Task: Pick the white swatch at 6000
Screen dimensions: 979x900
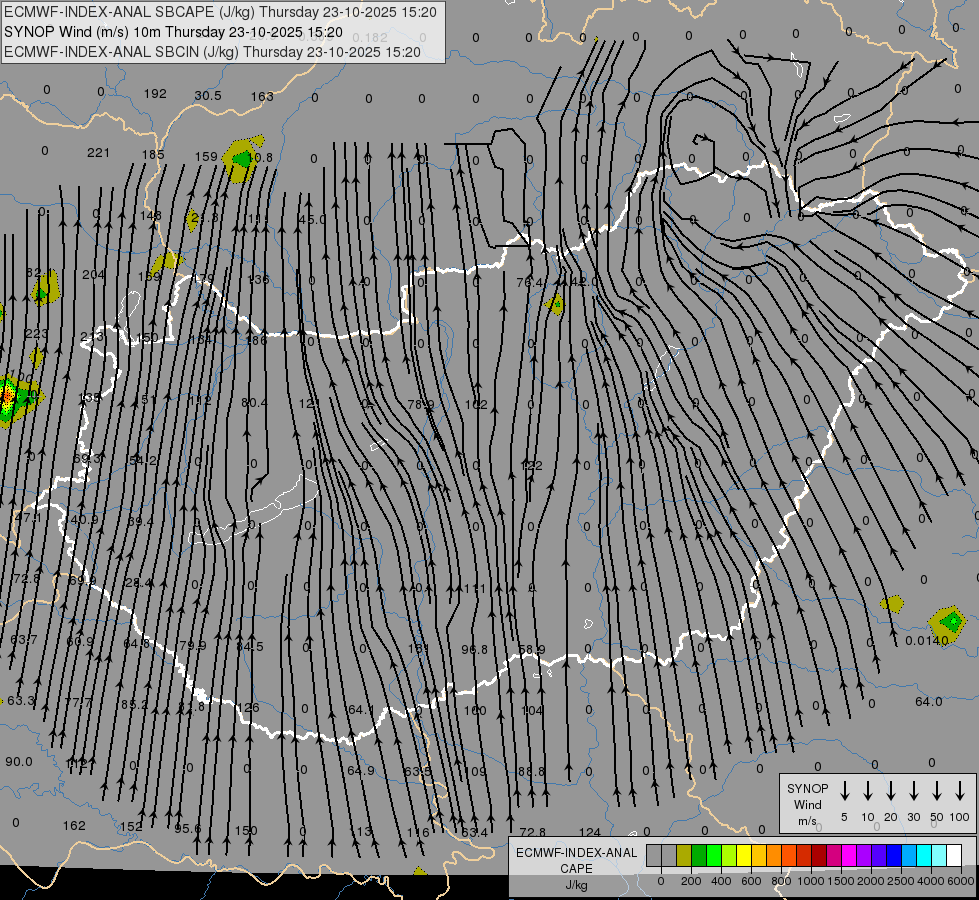Action: [x=954, y=856]
